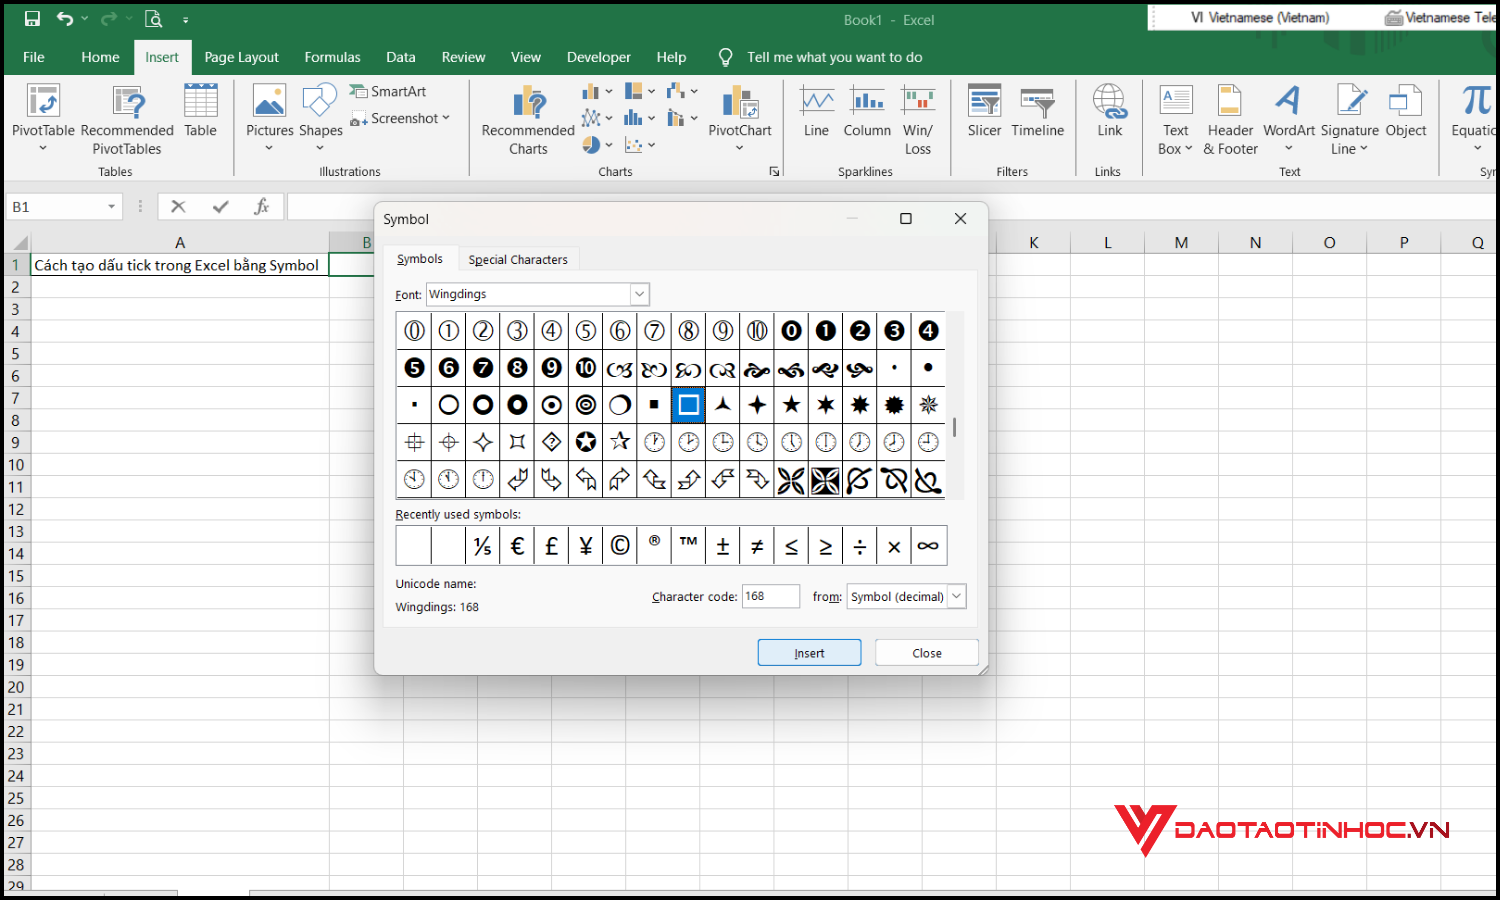Open the Font dropdown in the Symbol dialog
Viewport: 1500px width, 900px height.
[638, 294]
